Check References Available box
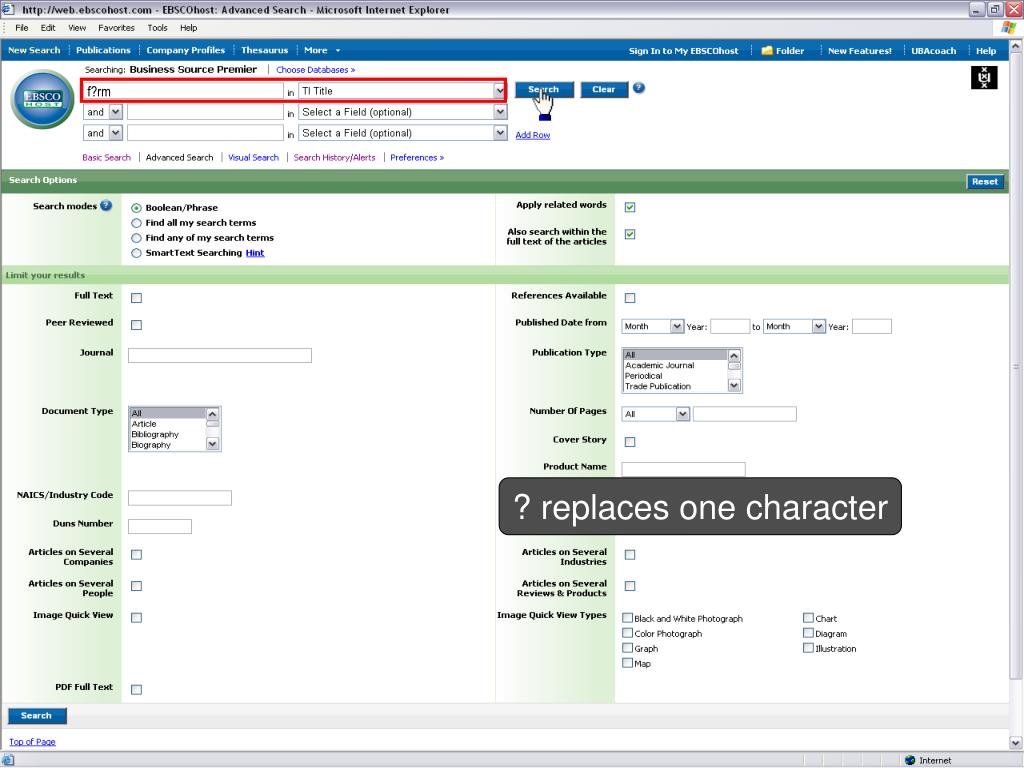 point(630,298)
